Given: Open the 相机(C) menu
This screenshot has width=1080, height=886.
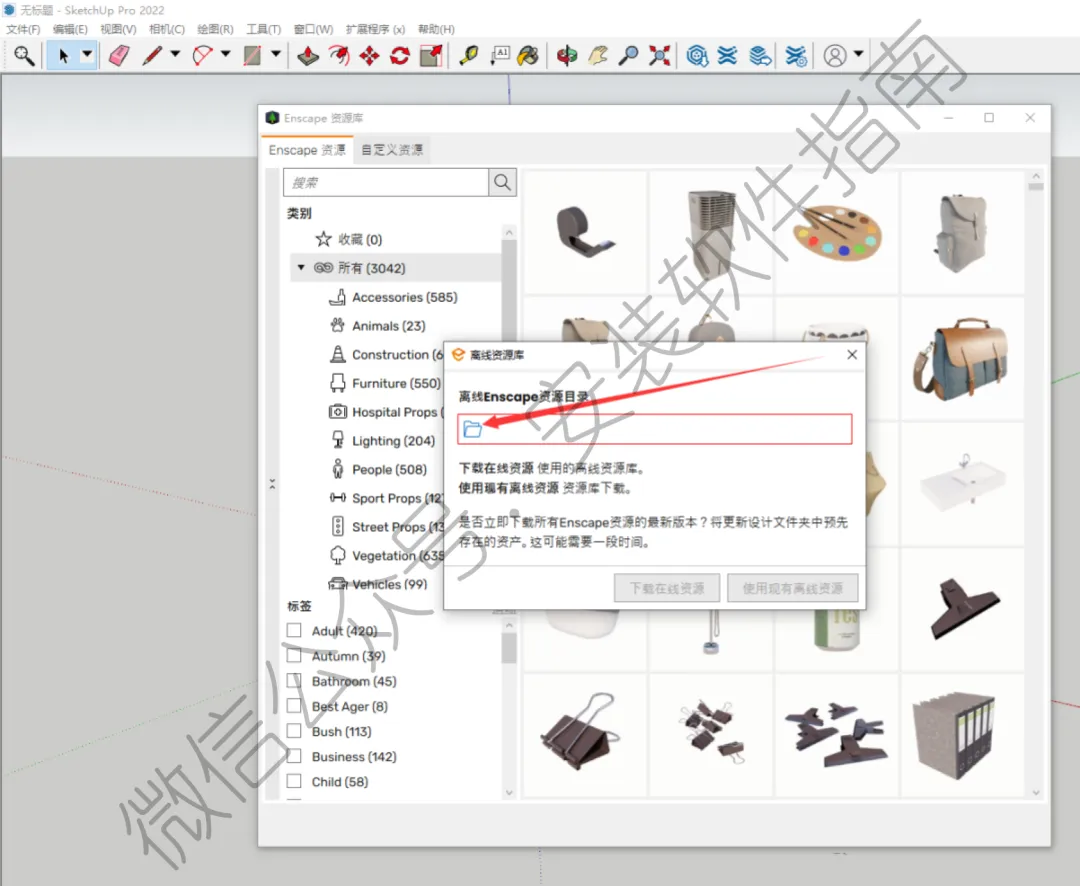Looking at the screenshot, I should (x=167, y=29).
